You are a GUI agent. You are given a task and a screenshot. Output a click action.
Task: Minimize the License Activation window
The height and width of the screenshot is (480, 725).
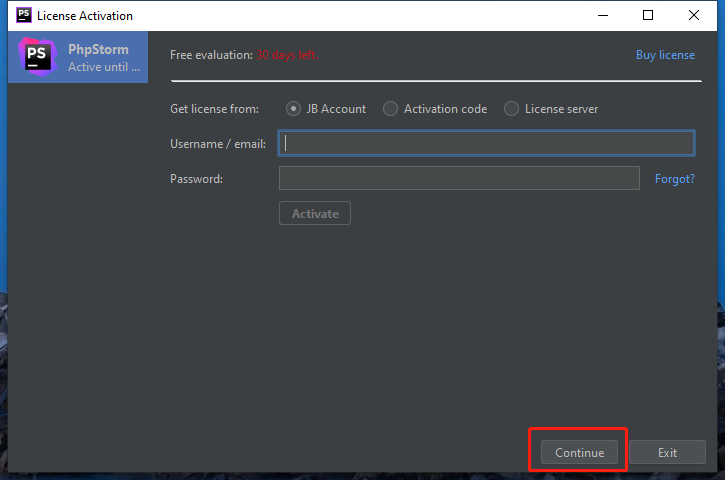click(x=603, y=15)
